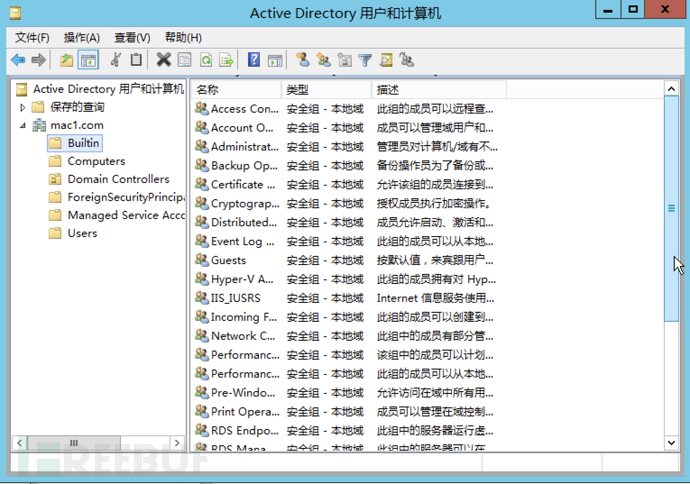Click the tree pane scroll right arrow

point(177,443)
